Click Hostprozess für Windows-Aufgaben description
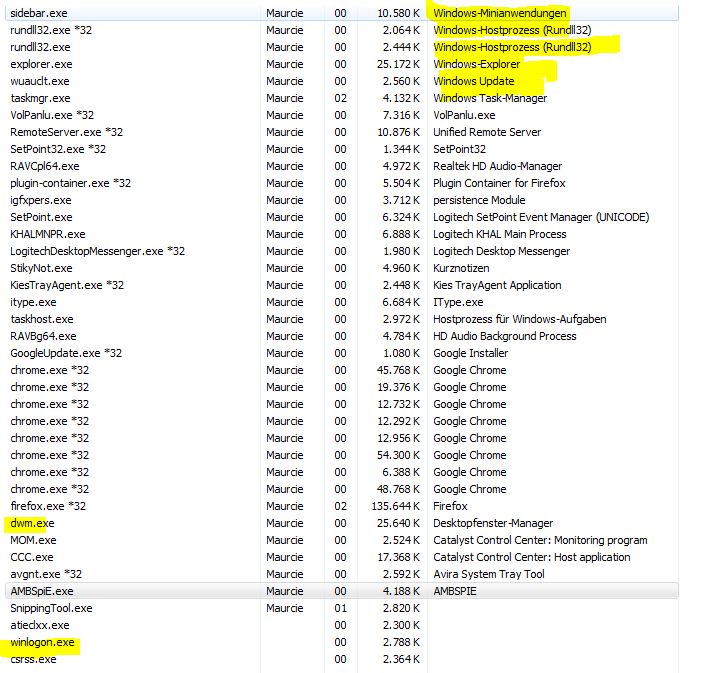 tap(520, 320)
